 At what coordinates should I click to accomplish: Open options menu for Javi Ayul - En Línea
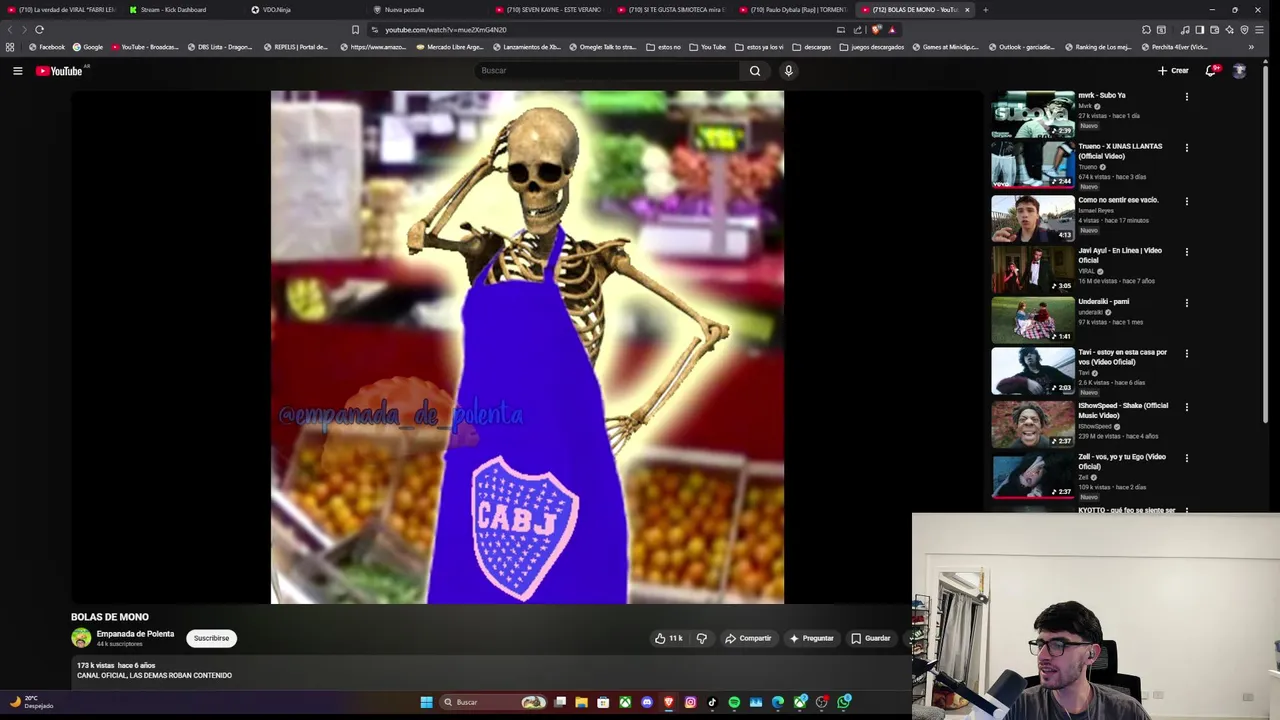(1187, 252)
